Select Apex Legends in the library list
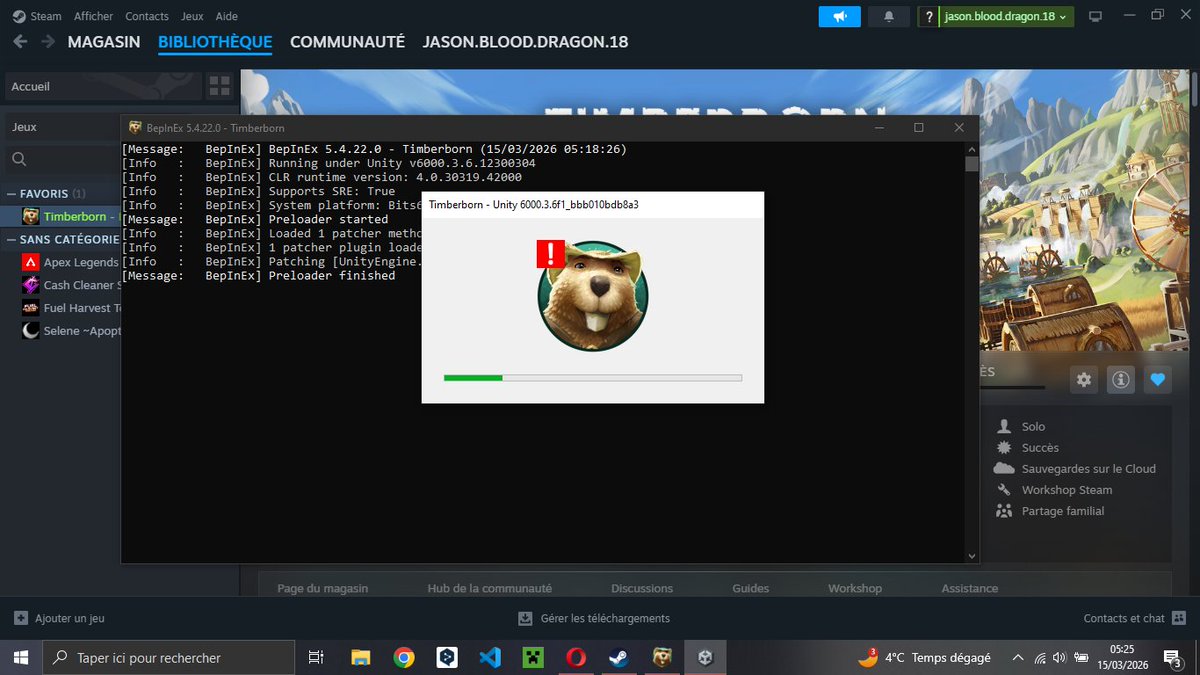Image resolution: width=1200 pixels, height=675 pixels. coord(70,262)
